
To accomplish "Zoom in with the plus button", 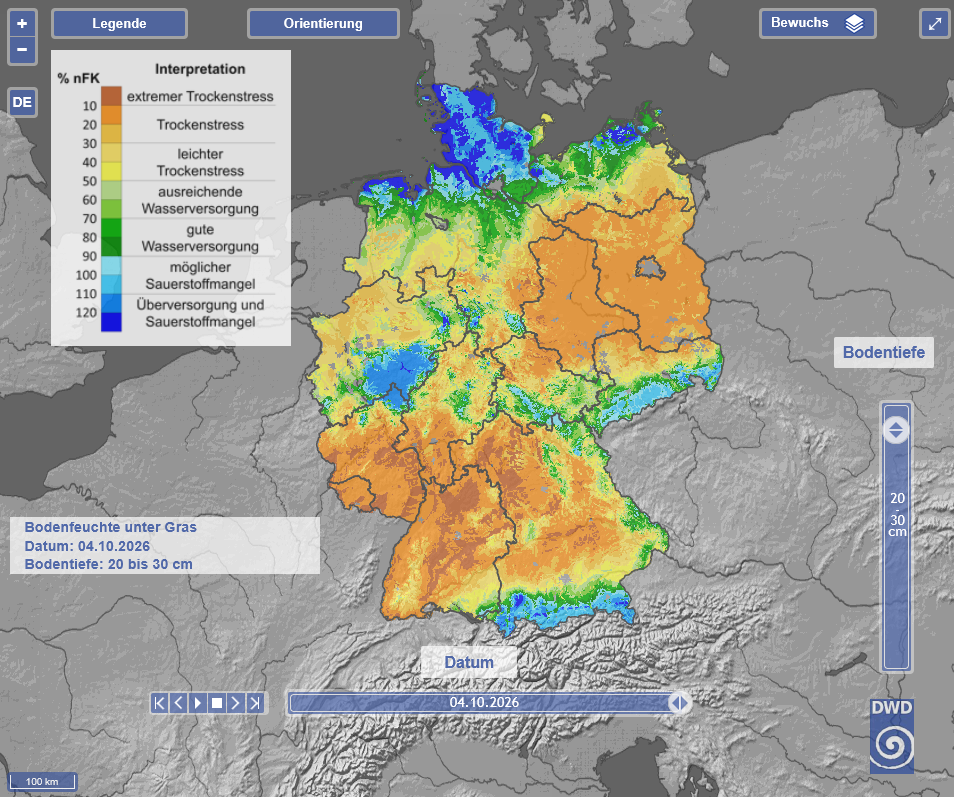I will click(22, 24).
